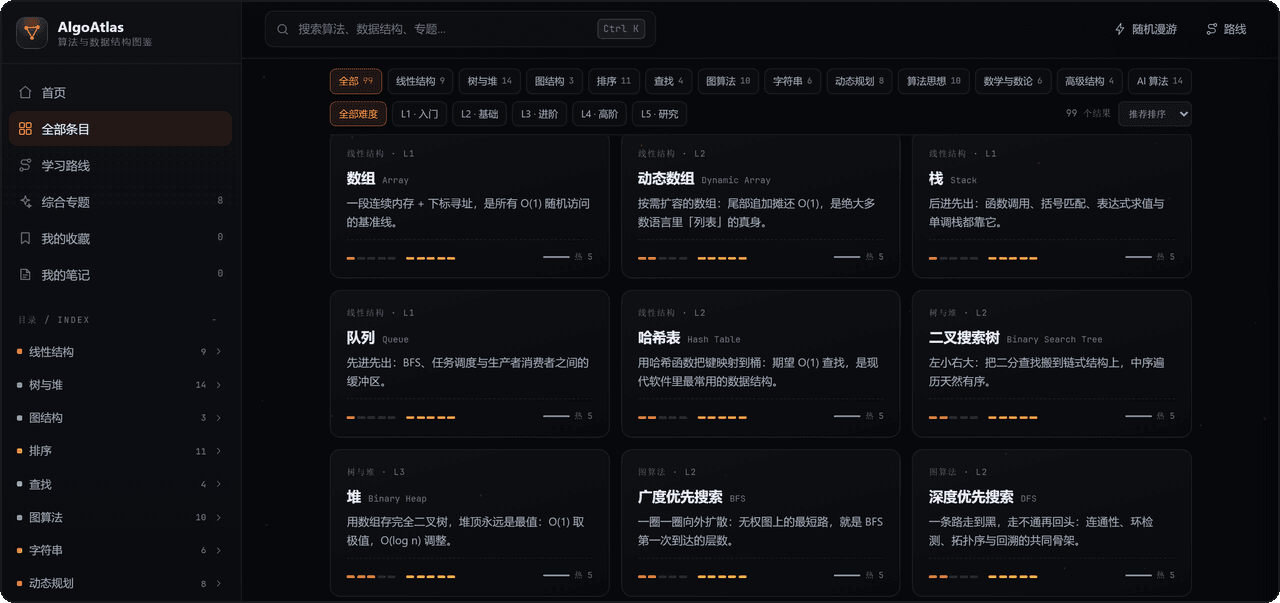Screen dimensions: 1280x603
Task: Open 综合专题 in the sidebar
Action: point(121,202)
